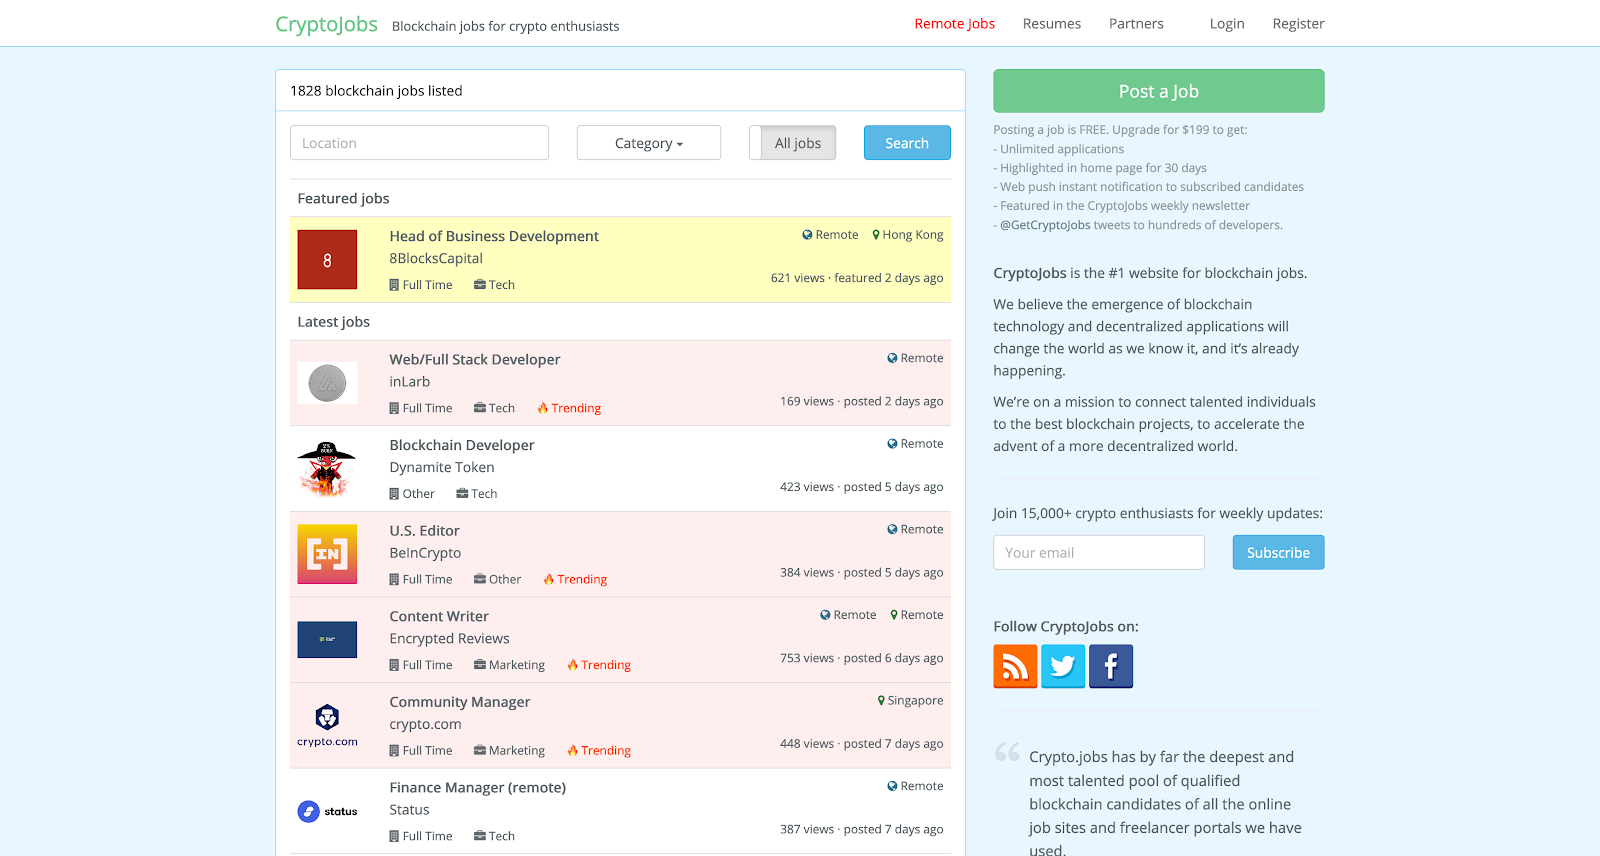This screenshot has height=856, width=1600.
Task: Focus the Location input field
Action: 419,143
